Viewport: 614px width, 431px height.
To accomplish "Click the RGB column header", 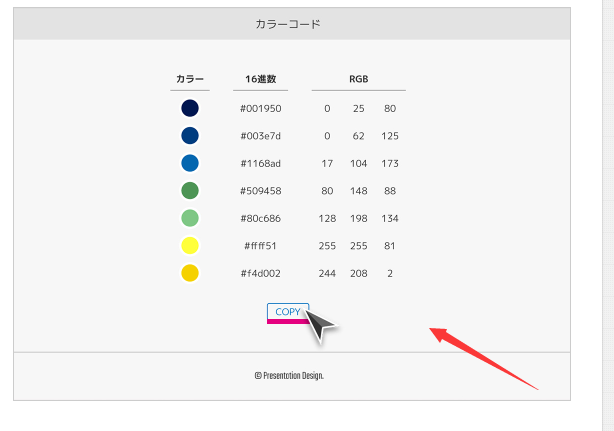I will click(359, 79).
